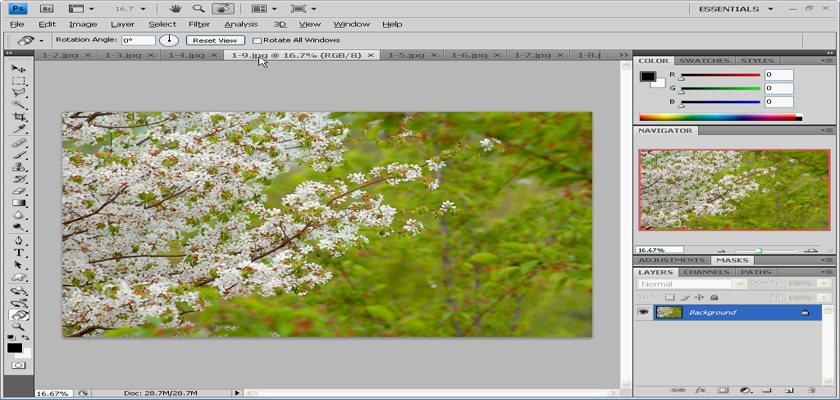Select the Gradient tool
Viewport: 840px width, 400px height.
(19, 203)
